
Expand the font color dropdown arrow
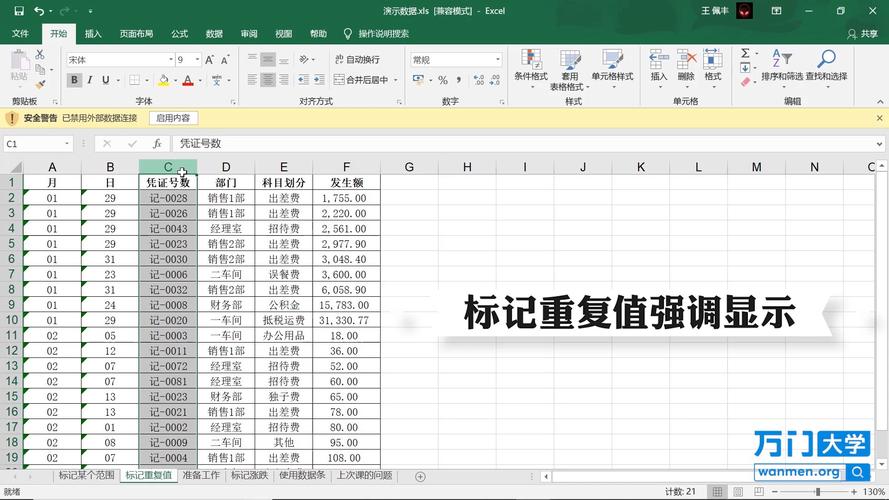(x=200, y=80)
